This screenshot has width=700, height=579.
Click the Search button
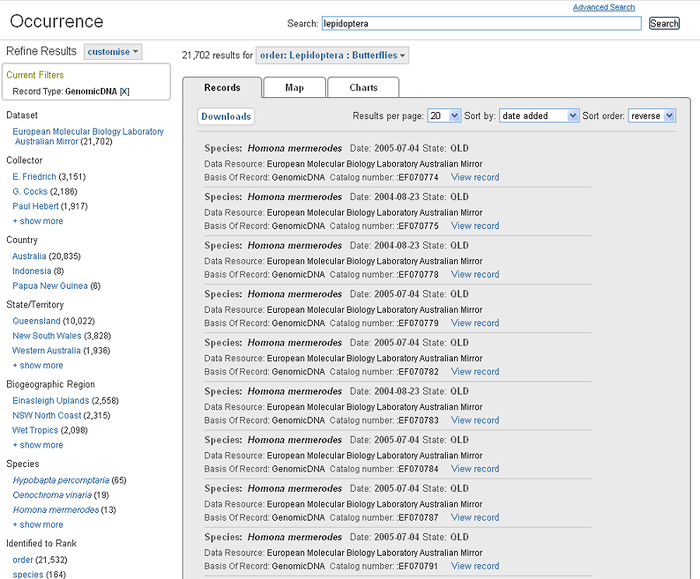[664, 23]
